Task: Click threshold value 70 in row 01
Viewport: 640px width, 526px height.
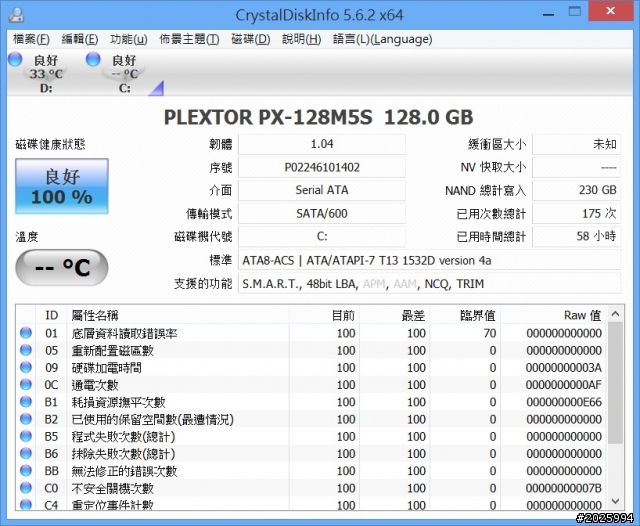Action: pyautogui.click(x=490, y=333)
